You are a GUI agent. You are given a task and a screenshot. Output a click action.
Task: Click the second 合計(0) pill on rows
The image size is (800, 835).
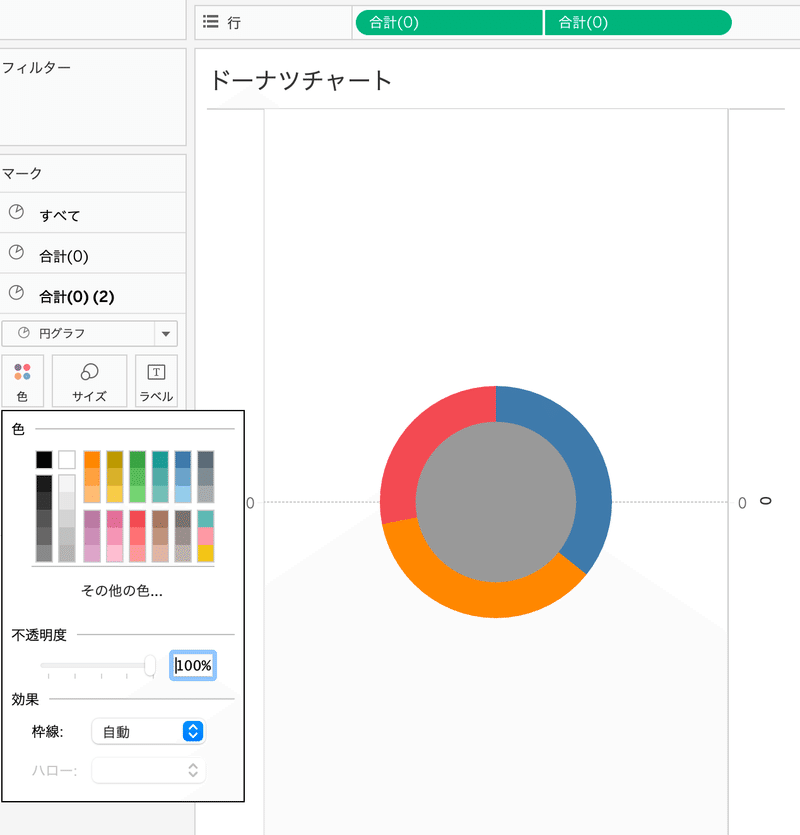point(638,23)
